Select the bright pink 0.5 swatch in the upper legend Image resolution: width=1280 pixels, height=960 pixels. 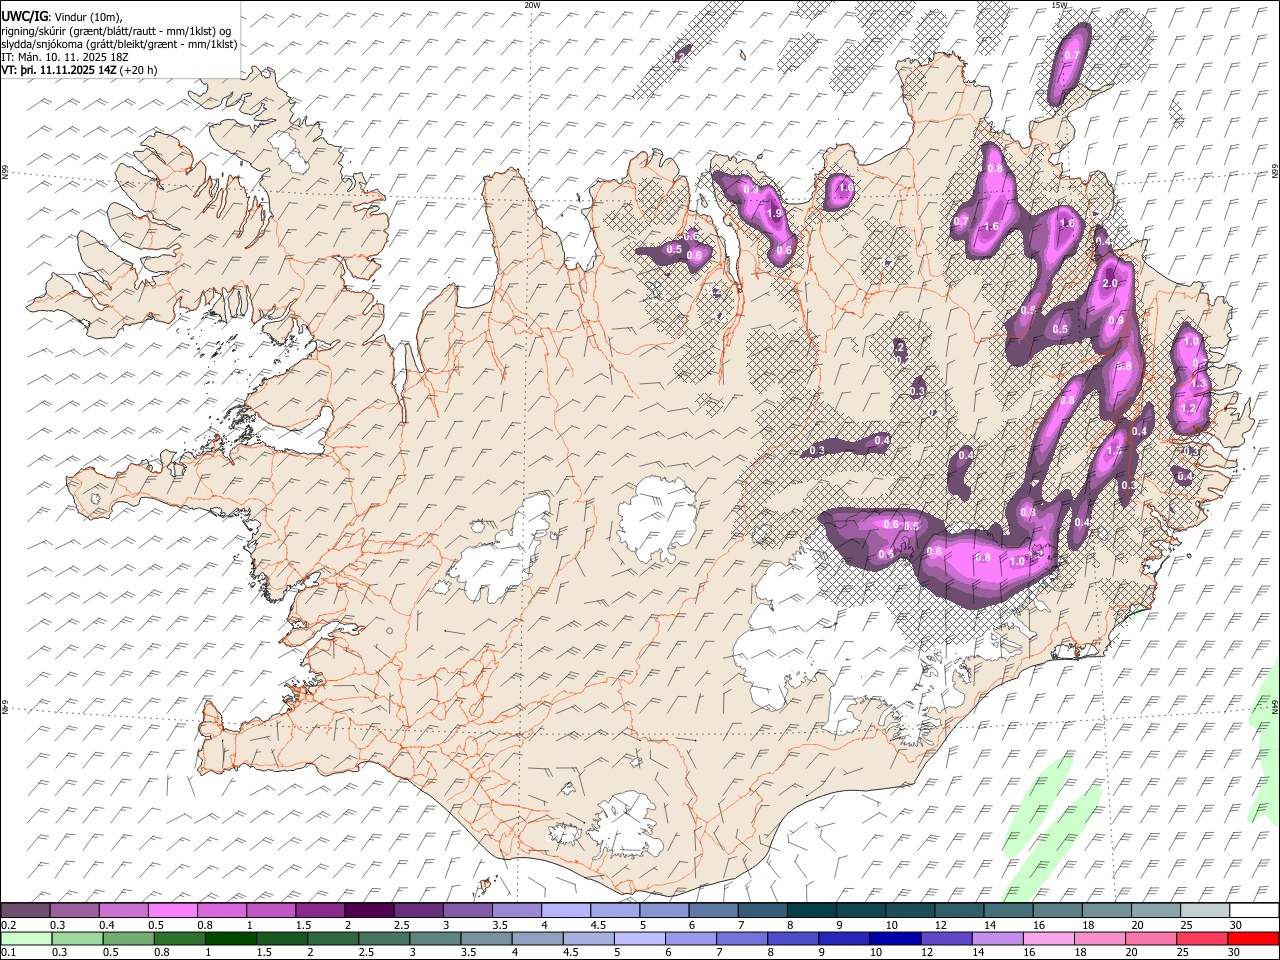click(173, 911)
